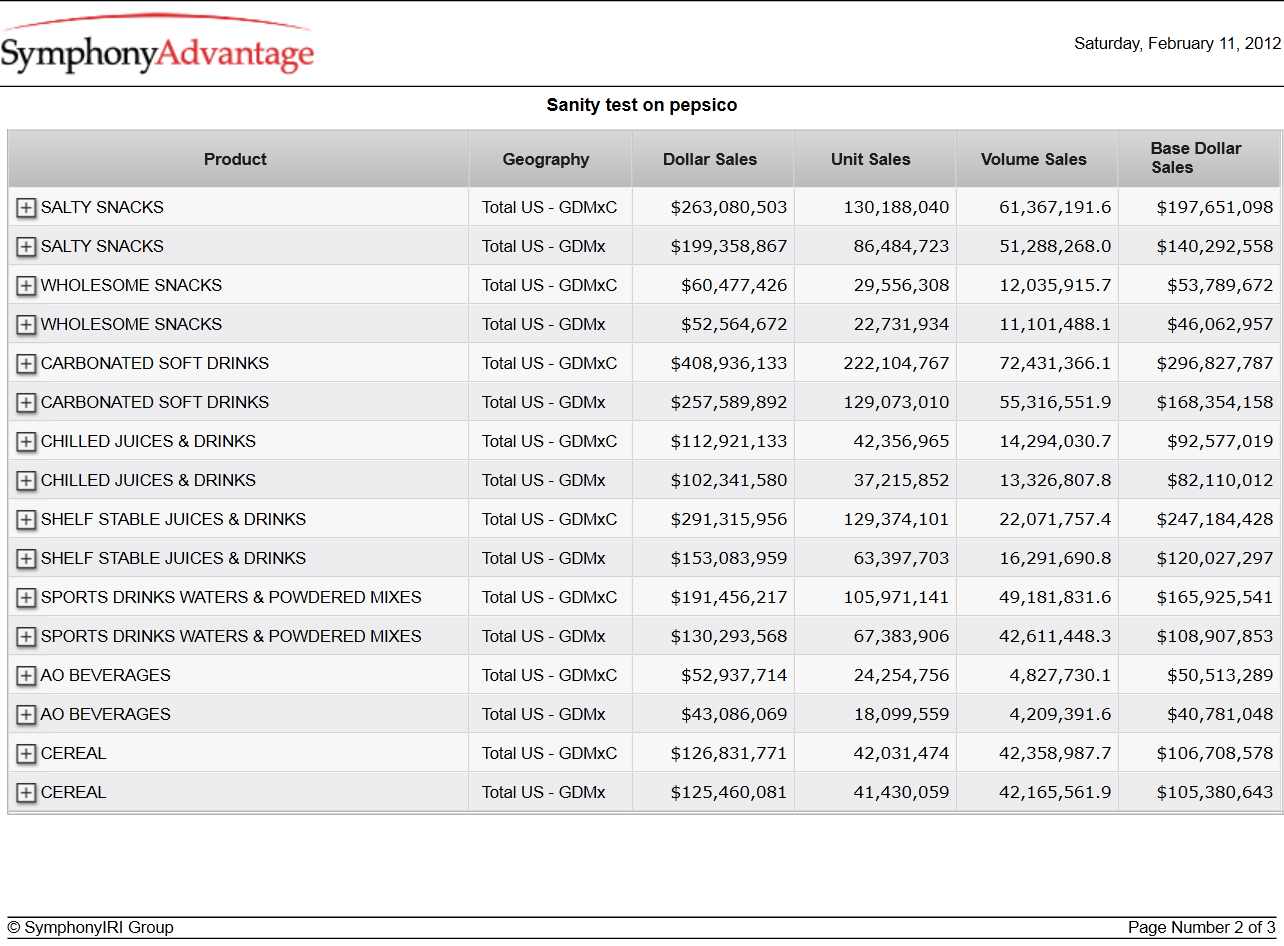Select the 42,356,965 unit sales cell

(x=875, y=441)
